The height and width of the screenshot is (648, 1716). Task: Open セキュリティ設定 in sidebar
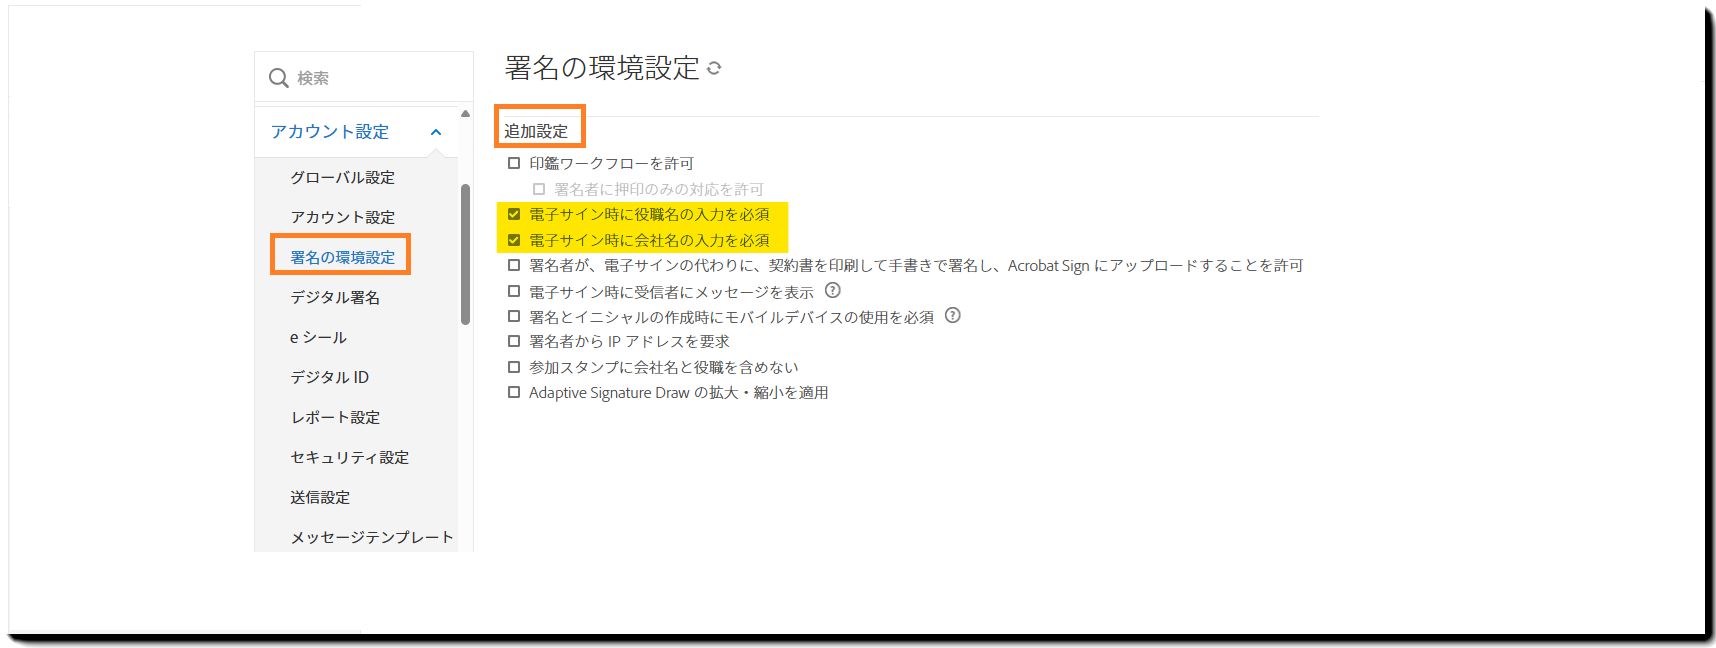tap(349, 457)
